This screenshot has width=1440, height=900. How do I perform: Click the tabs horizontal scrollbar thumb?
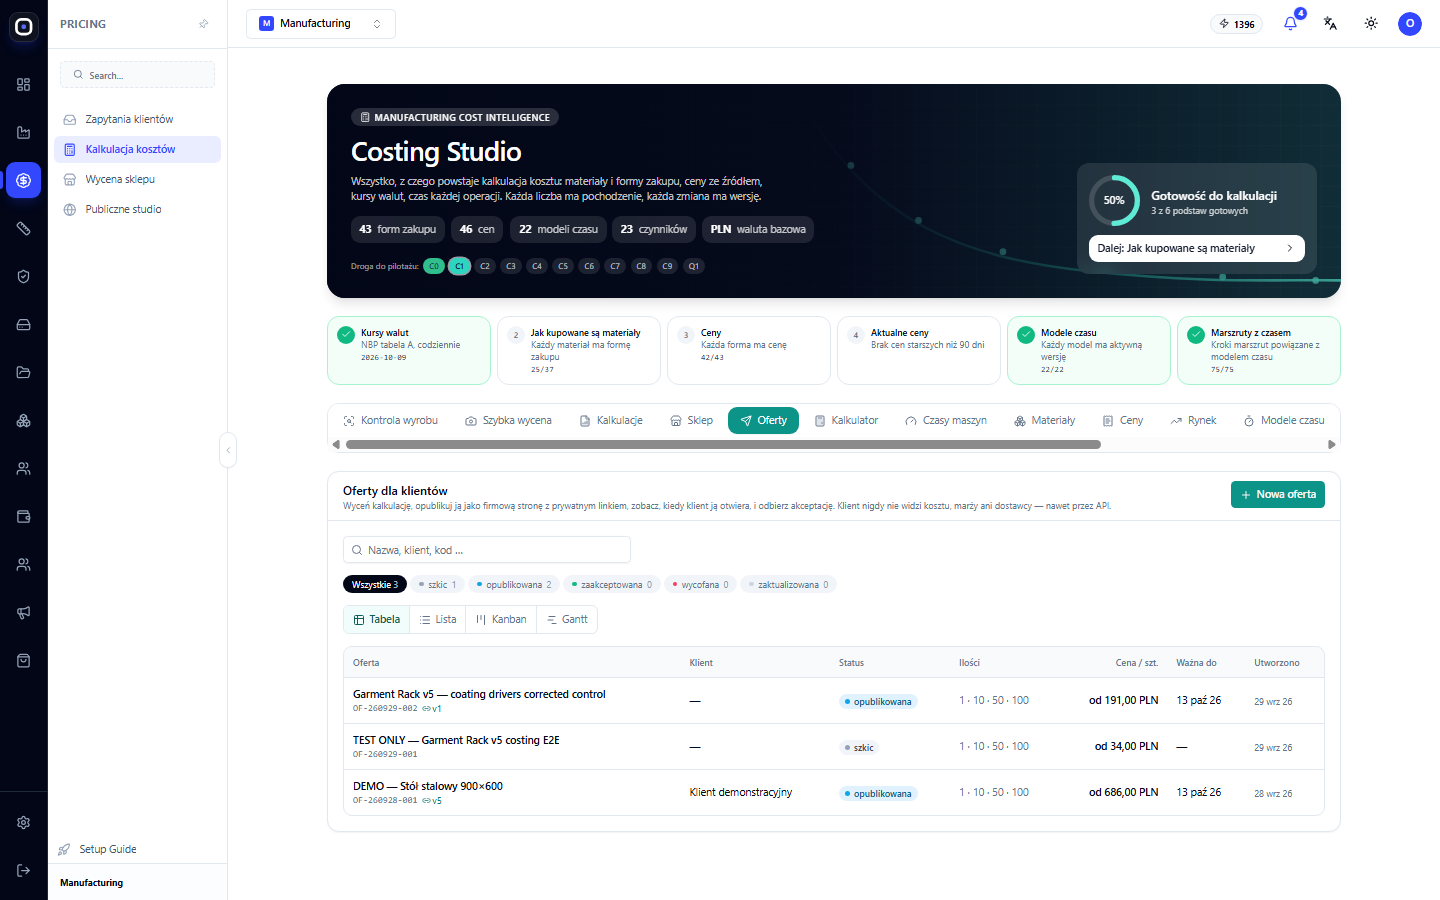(x=723, y=445)
